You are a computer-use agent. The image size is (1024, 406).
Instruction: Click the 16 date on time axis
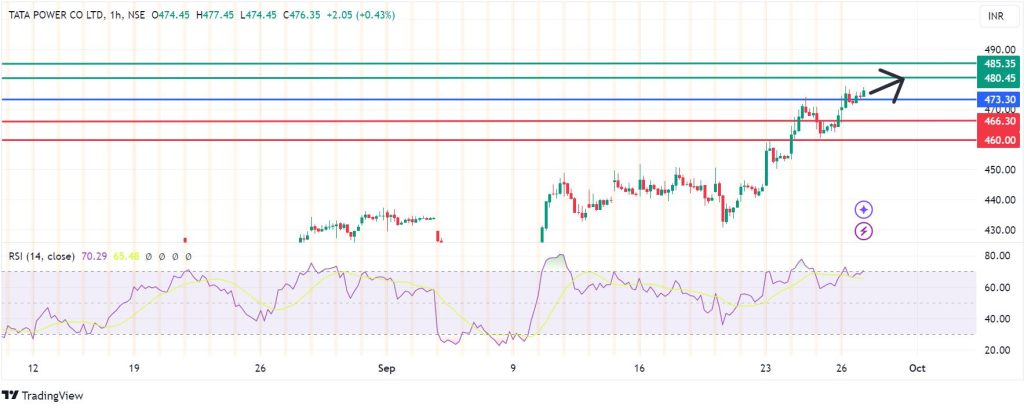pyautogui.click(x=639, y=369)
